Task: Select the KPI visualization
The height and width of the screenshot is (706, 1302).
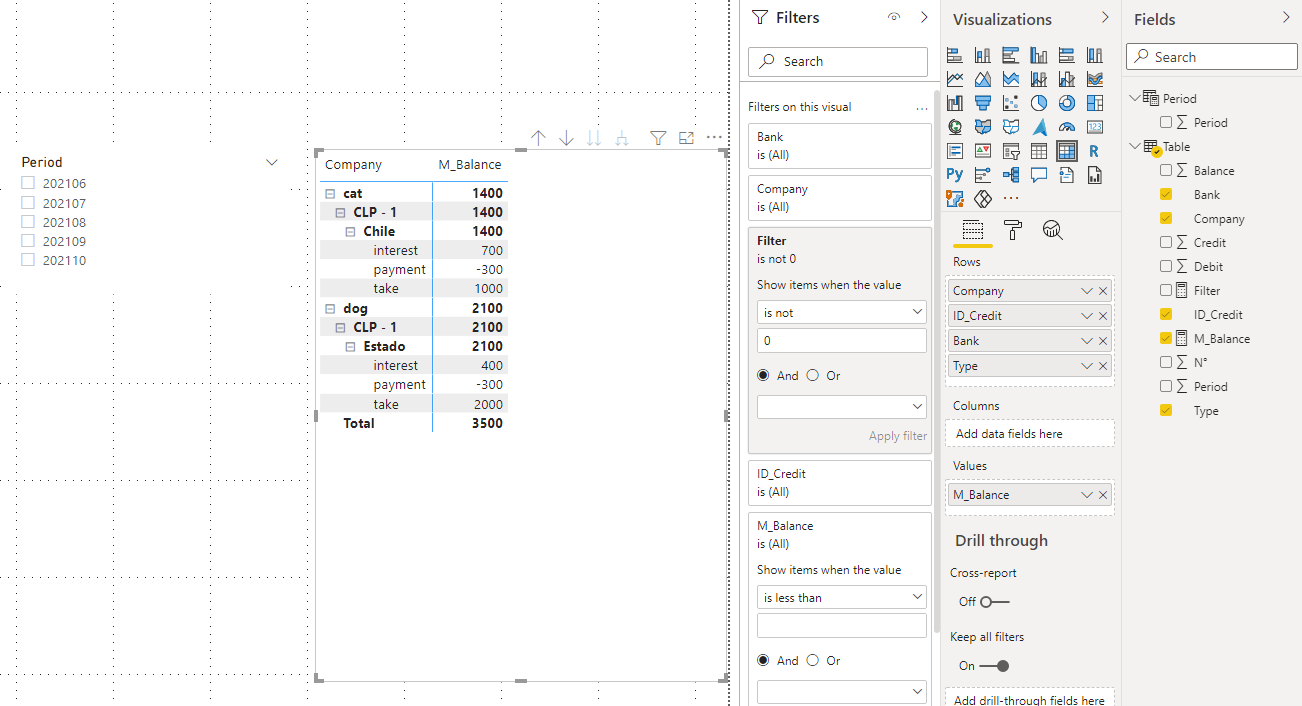Action: point(983,151)
